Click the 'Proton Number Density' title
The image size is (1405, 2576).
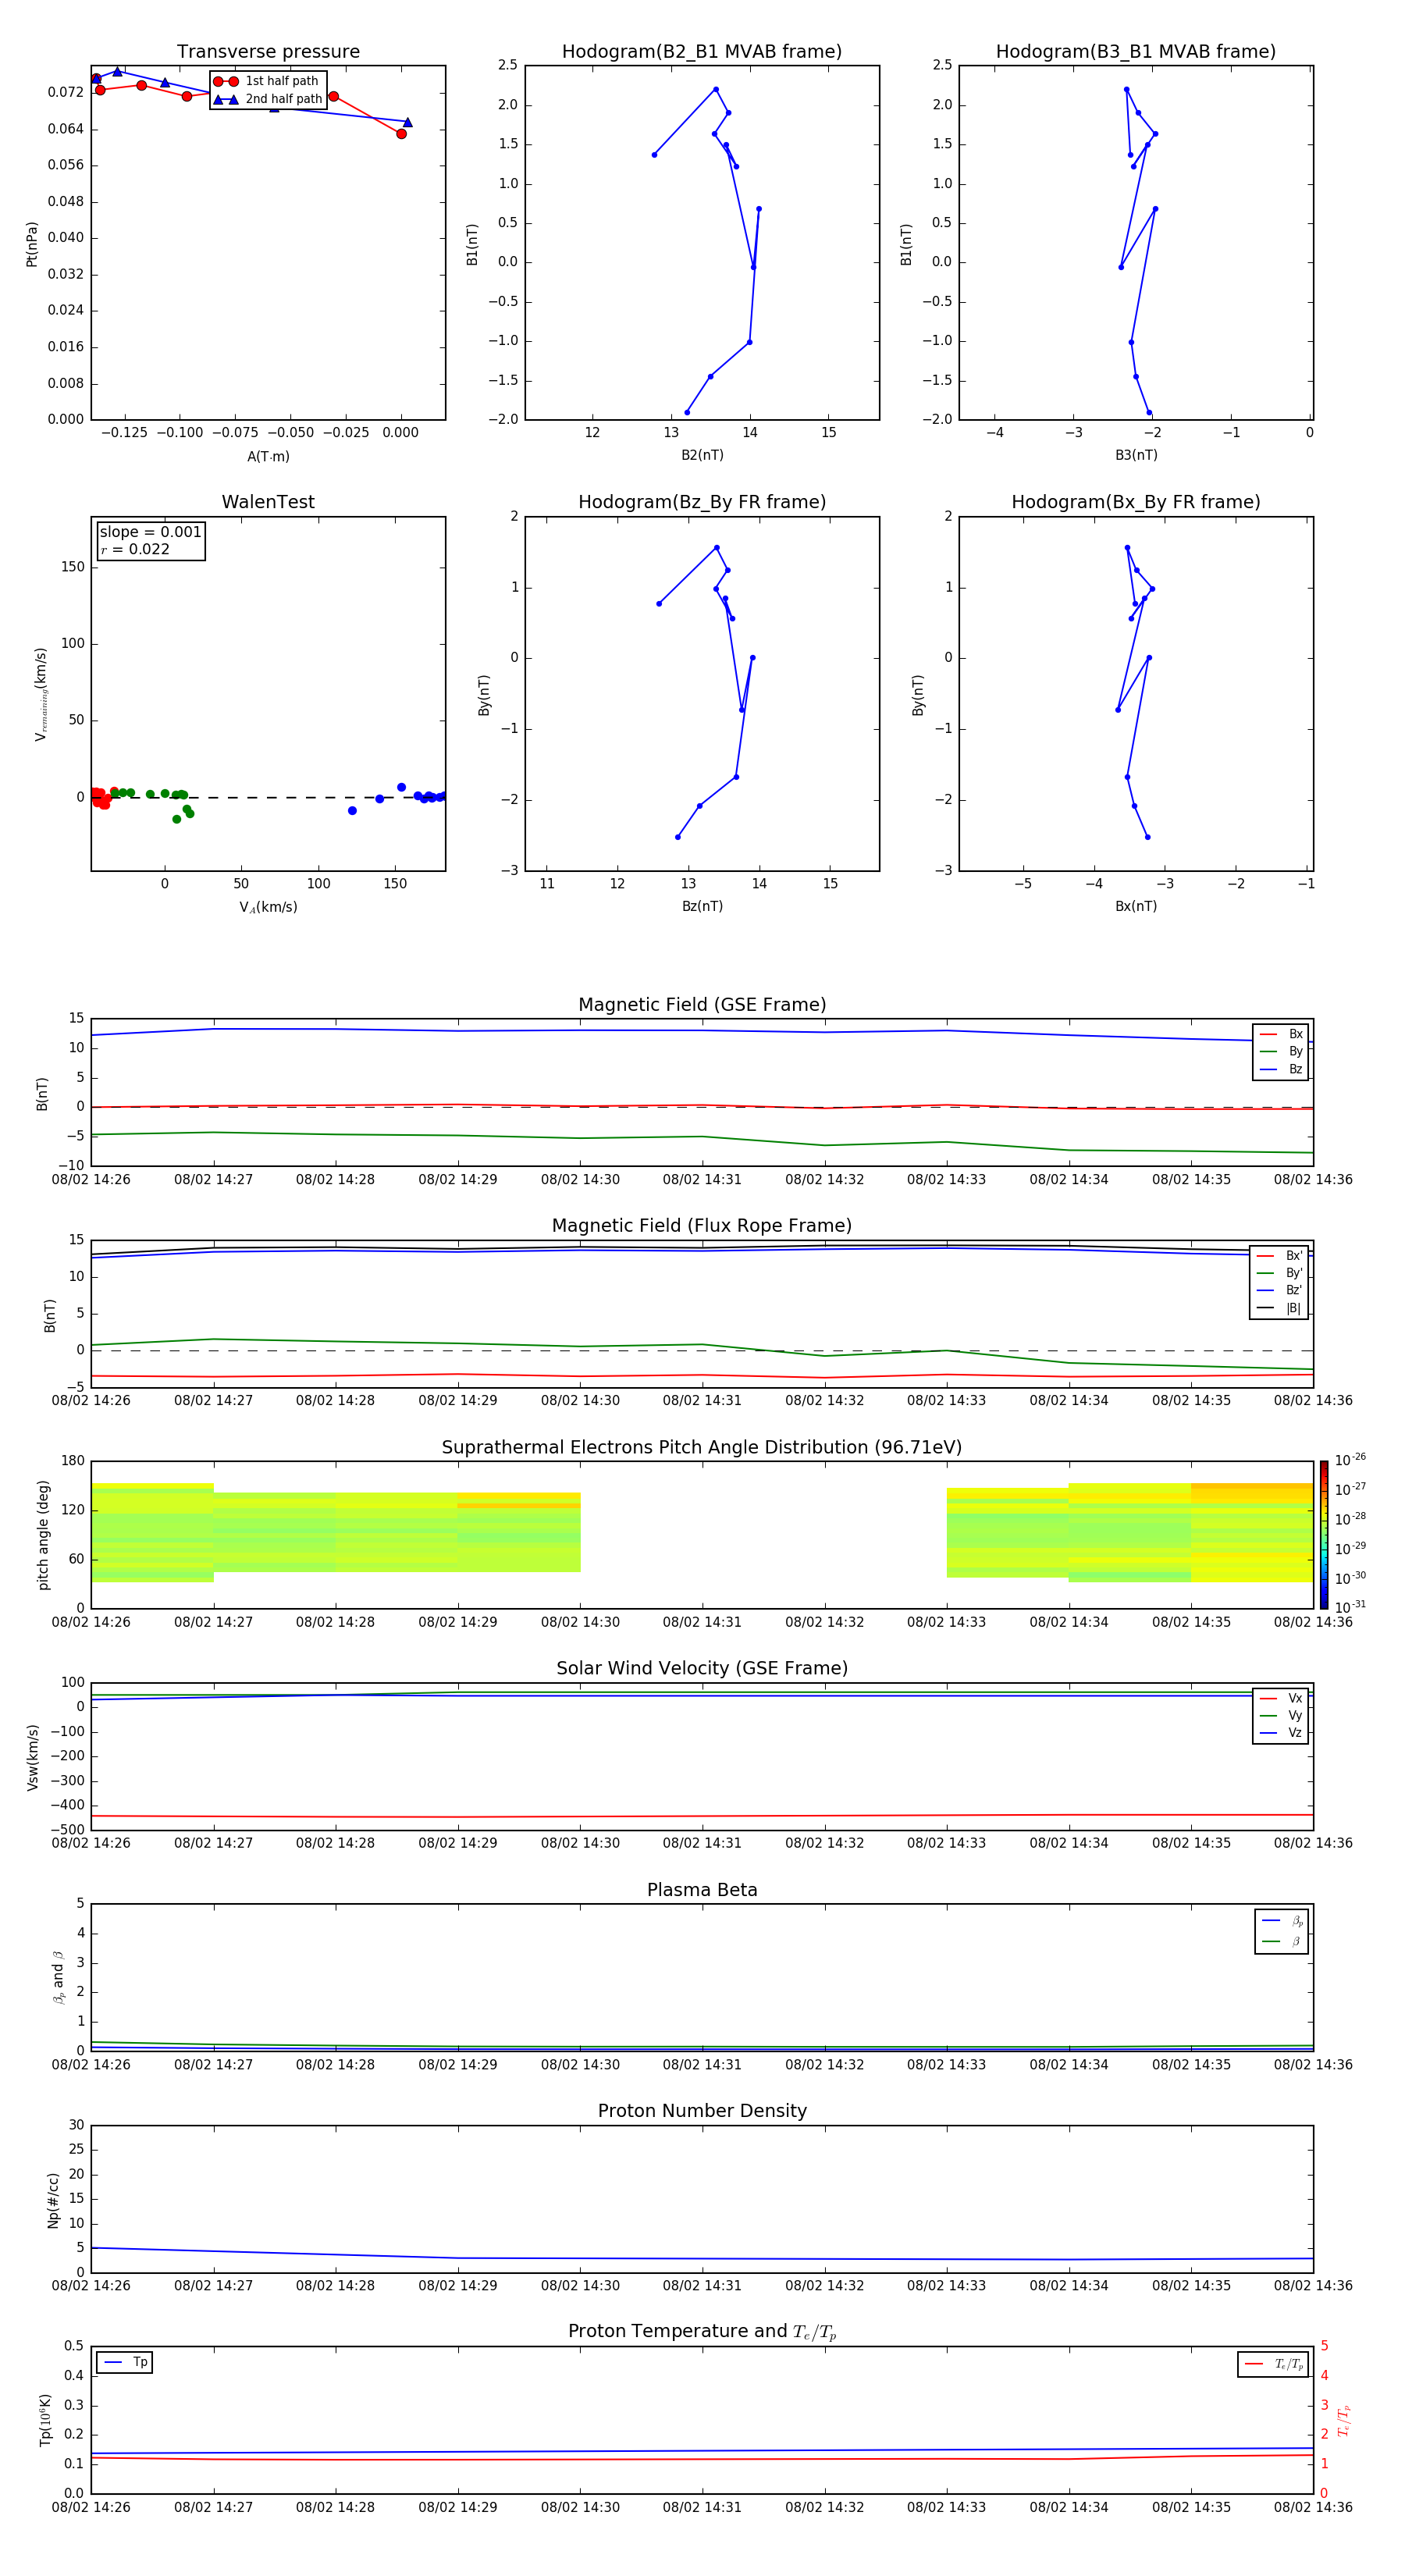click(702, 2111)
